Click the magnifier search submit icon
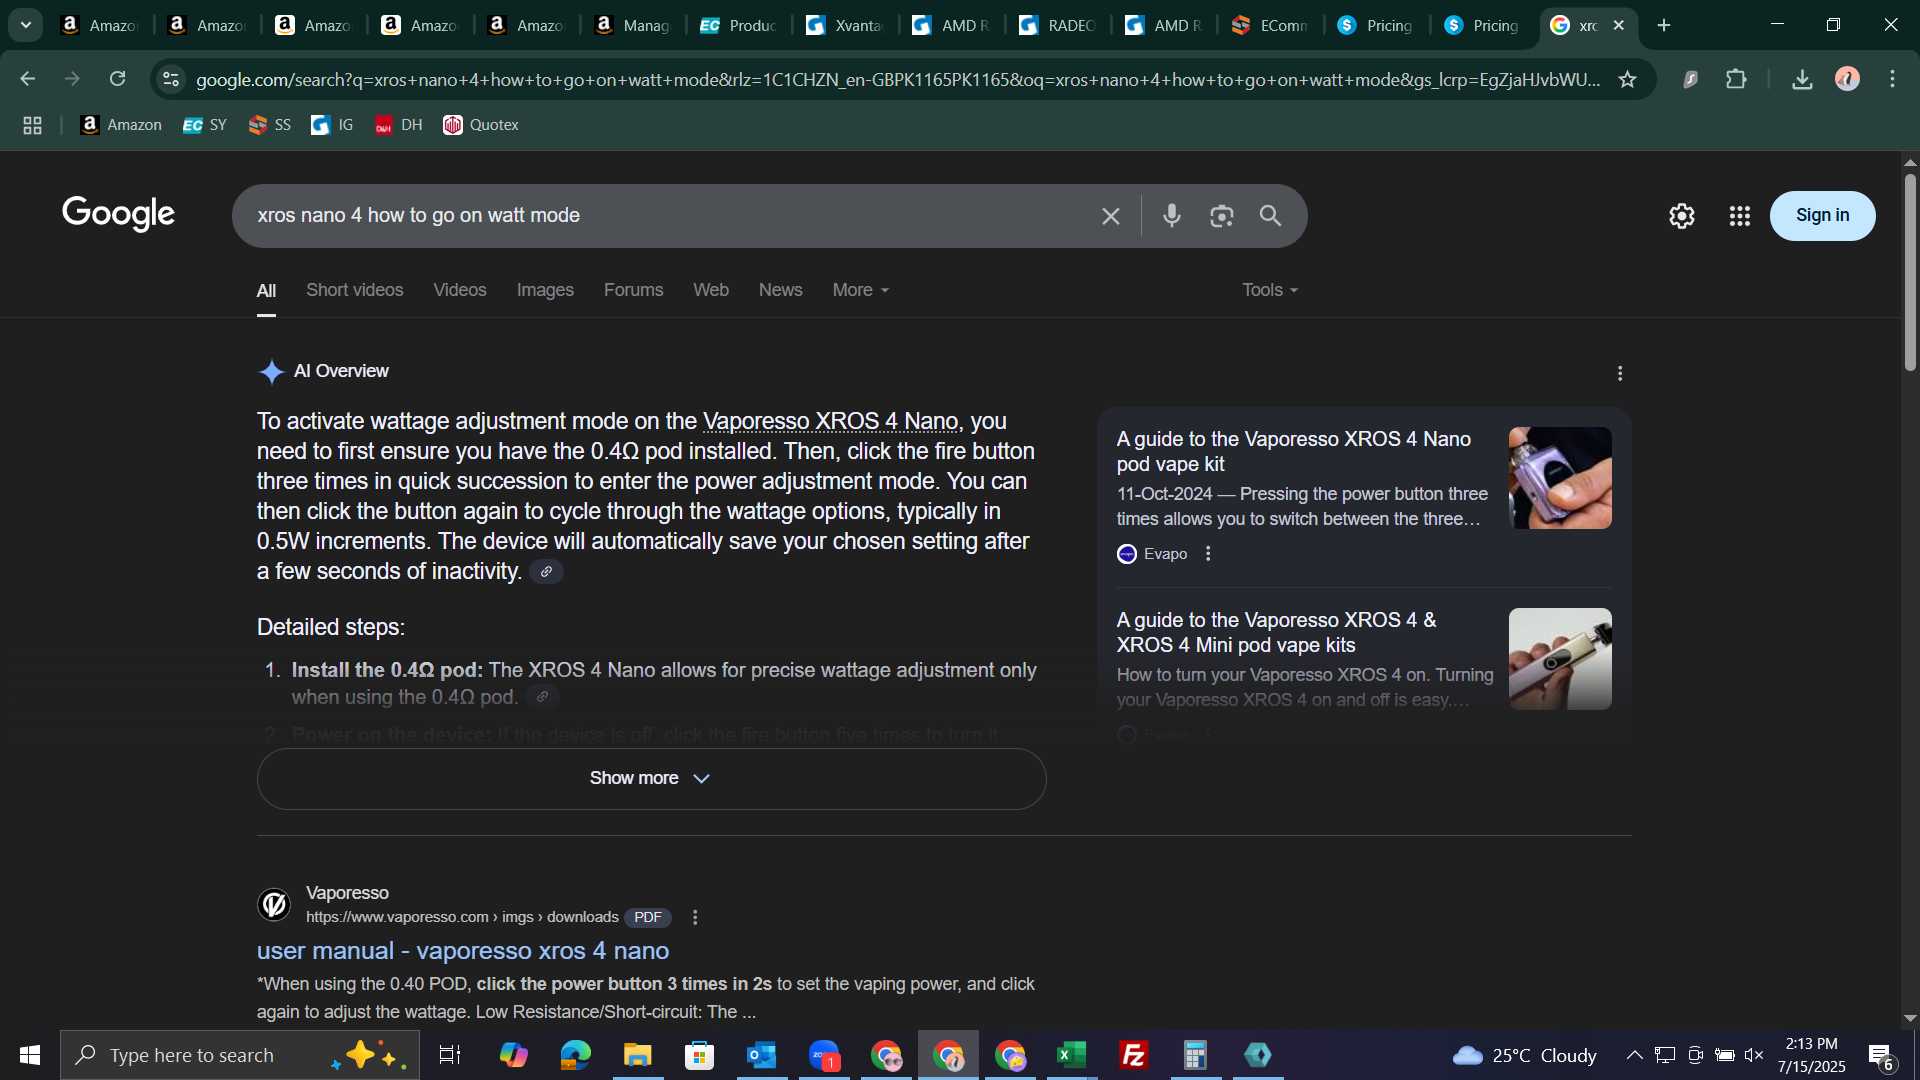Viewport: 1920px width, 1080px height. coord(1270,216)
